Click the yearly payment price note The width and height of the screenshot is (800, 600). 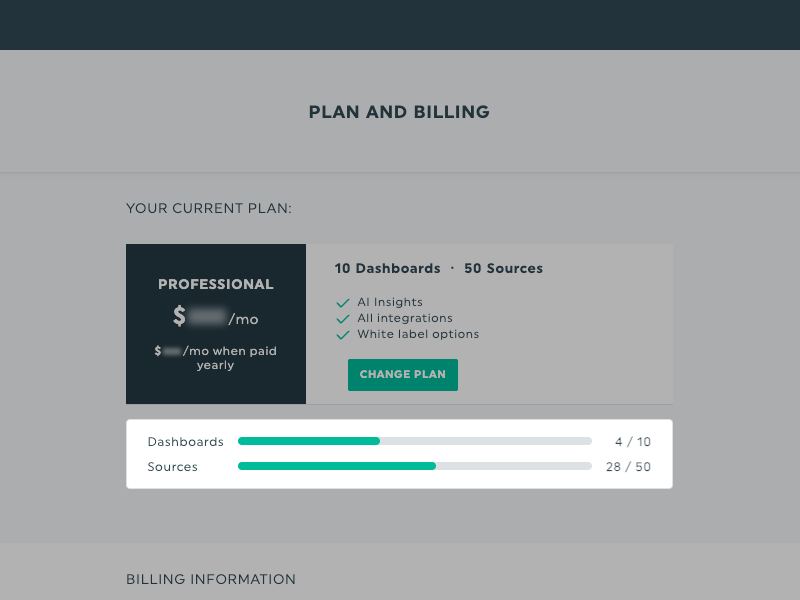[x=216, y=358]
